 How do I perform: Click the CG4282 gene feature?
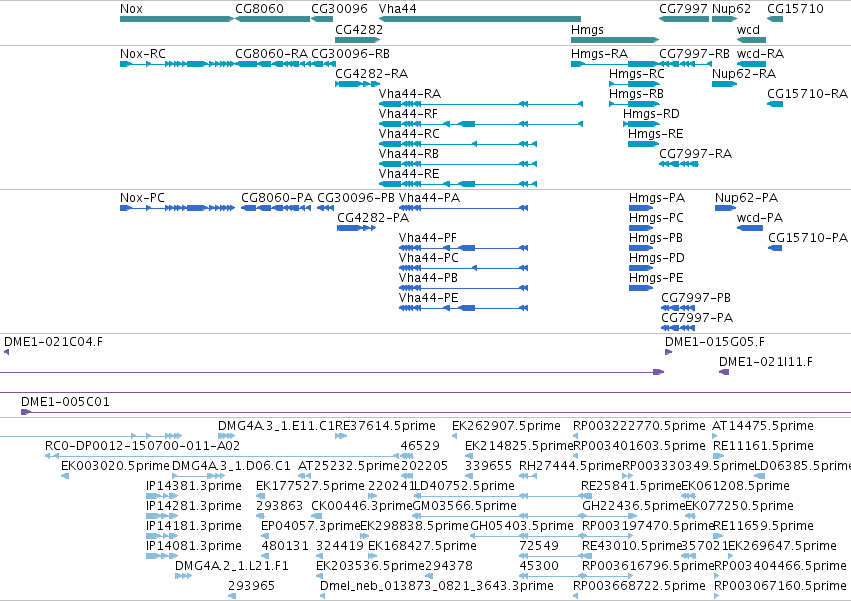[x=357, y=40]
